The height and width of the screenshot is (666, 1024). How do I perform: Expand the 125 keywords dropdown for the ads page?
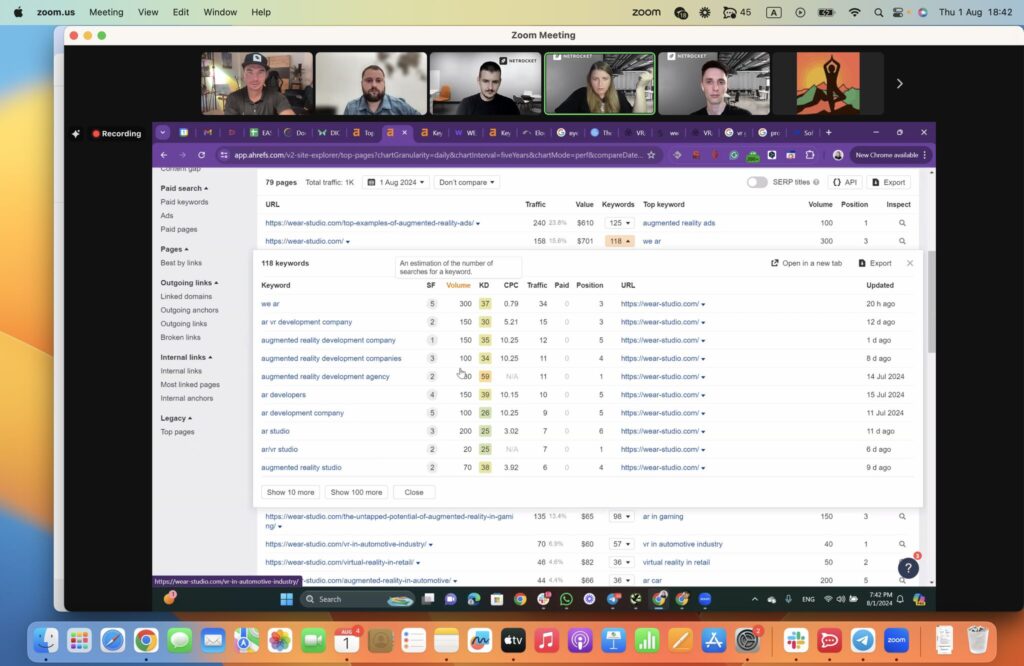point(618,222)
